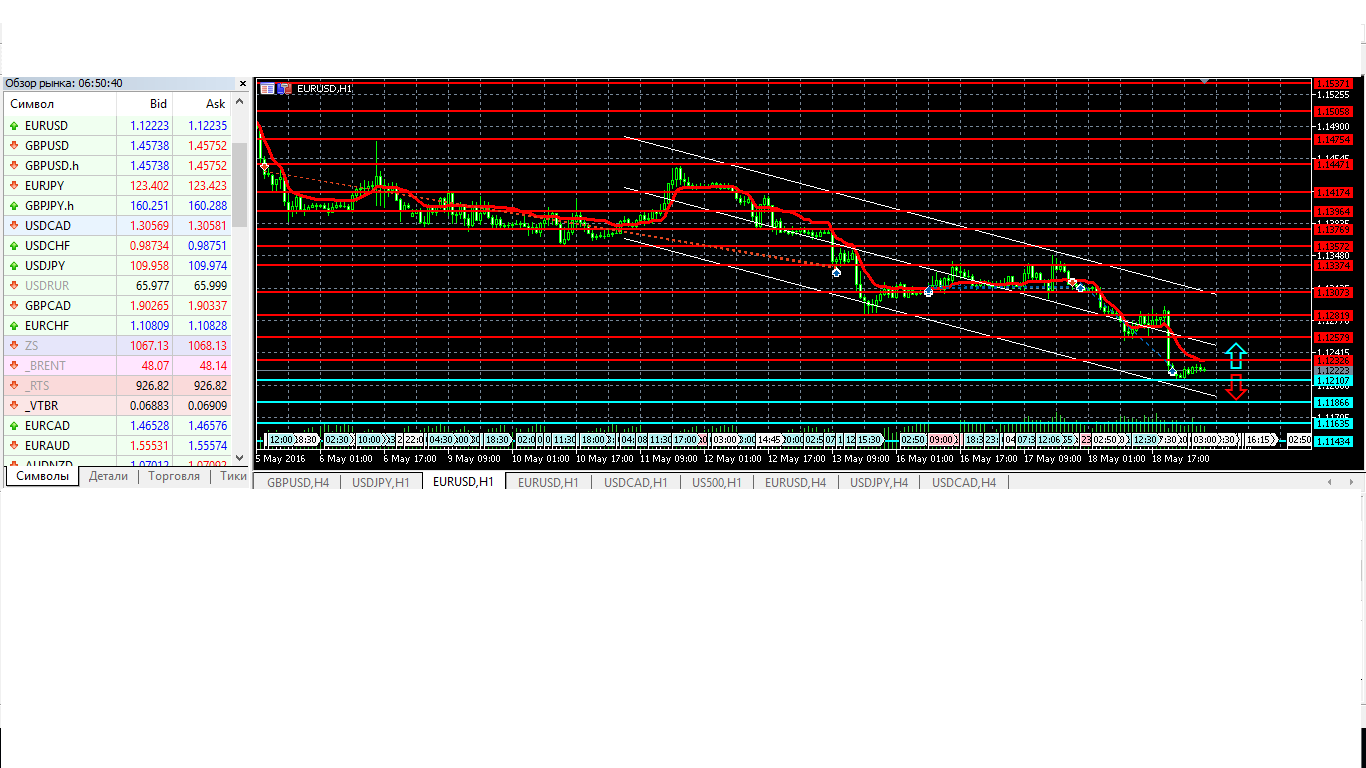Viewport: 1366px width, 768px height.
Task: Click the EURUSD,H1 chart title text
Action: (x=324, y=89)
